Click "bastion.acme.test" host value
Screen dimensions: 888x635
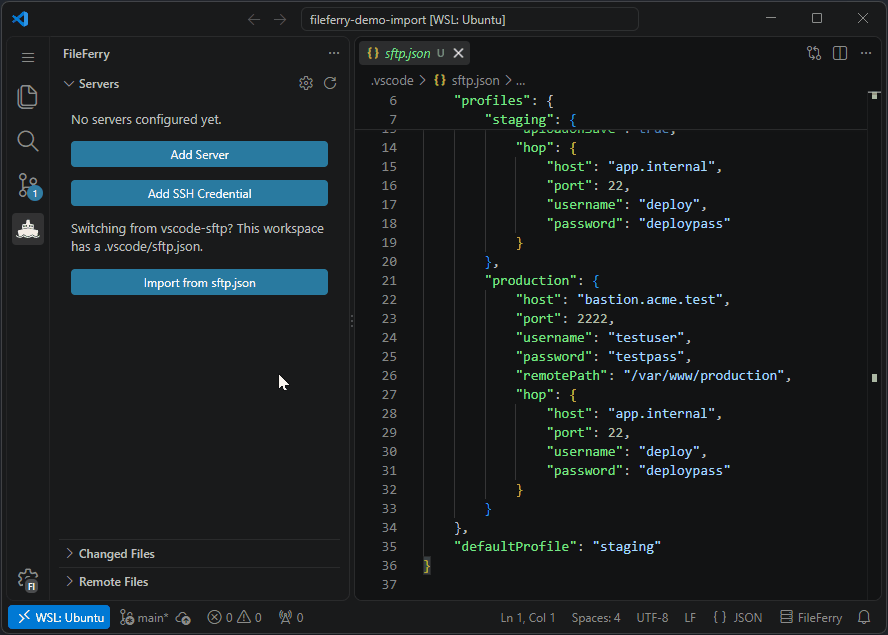[650, 299]
